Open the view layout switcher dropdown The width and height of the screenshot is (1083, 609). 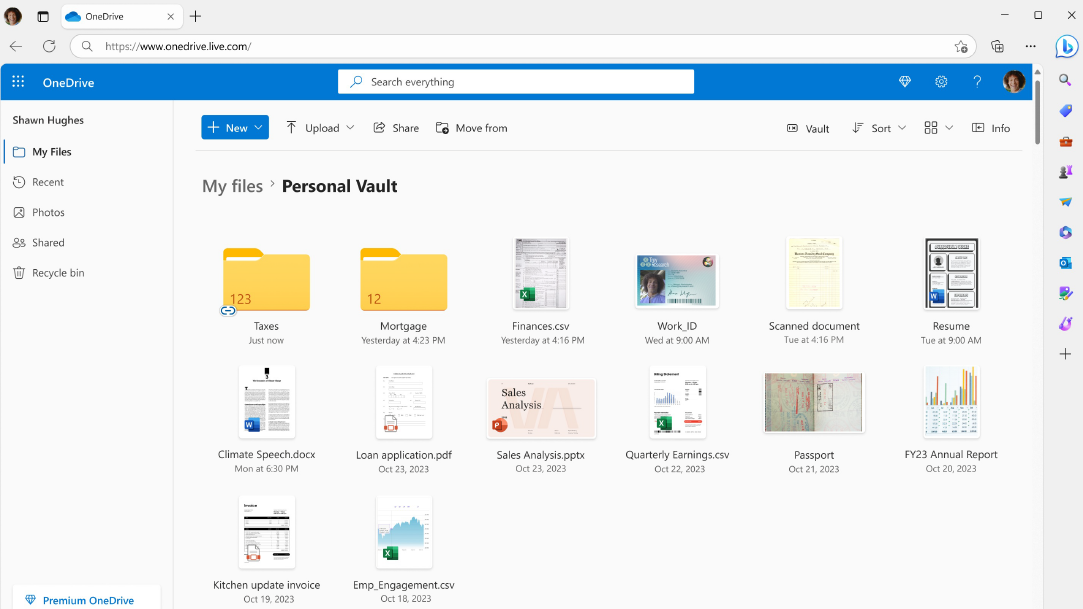click(938, 128)
